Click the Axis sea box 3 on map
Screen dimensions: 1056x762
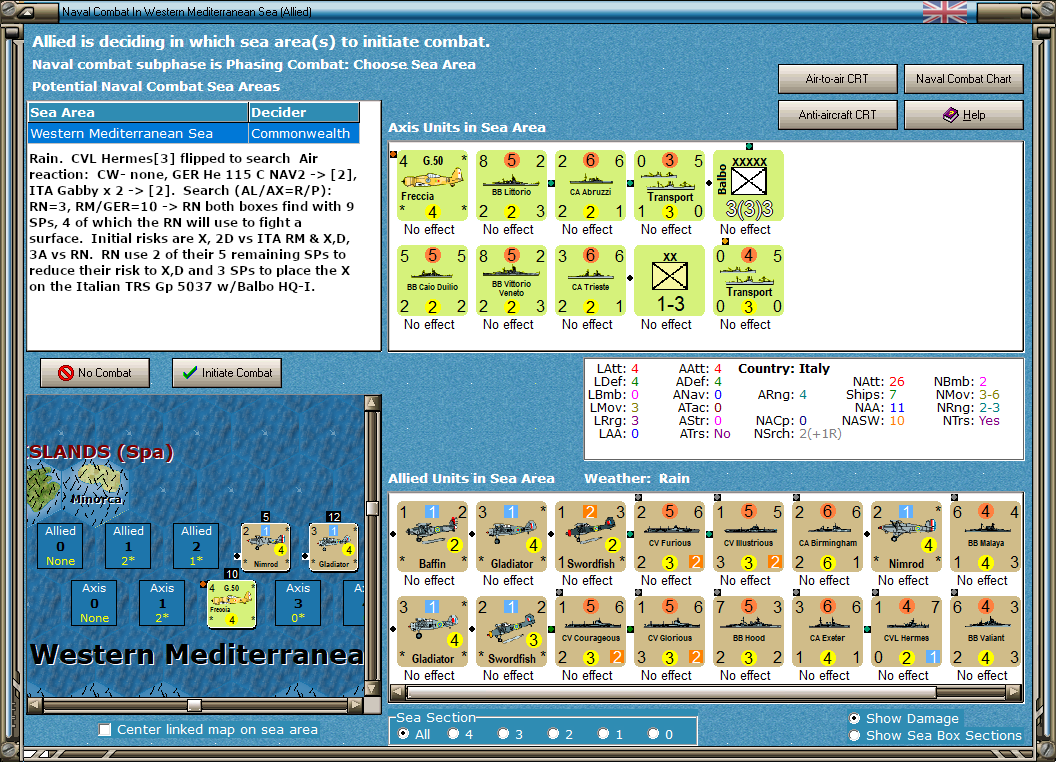pyautogui.click(x=298, y=603)
